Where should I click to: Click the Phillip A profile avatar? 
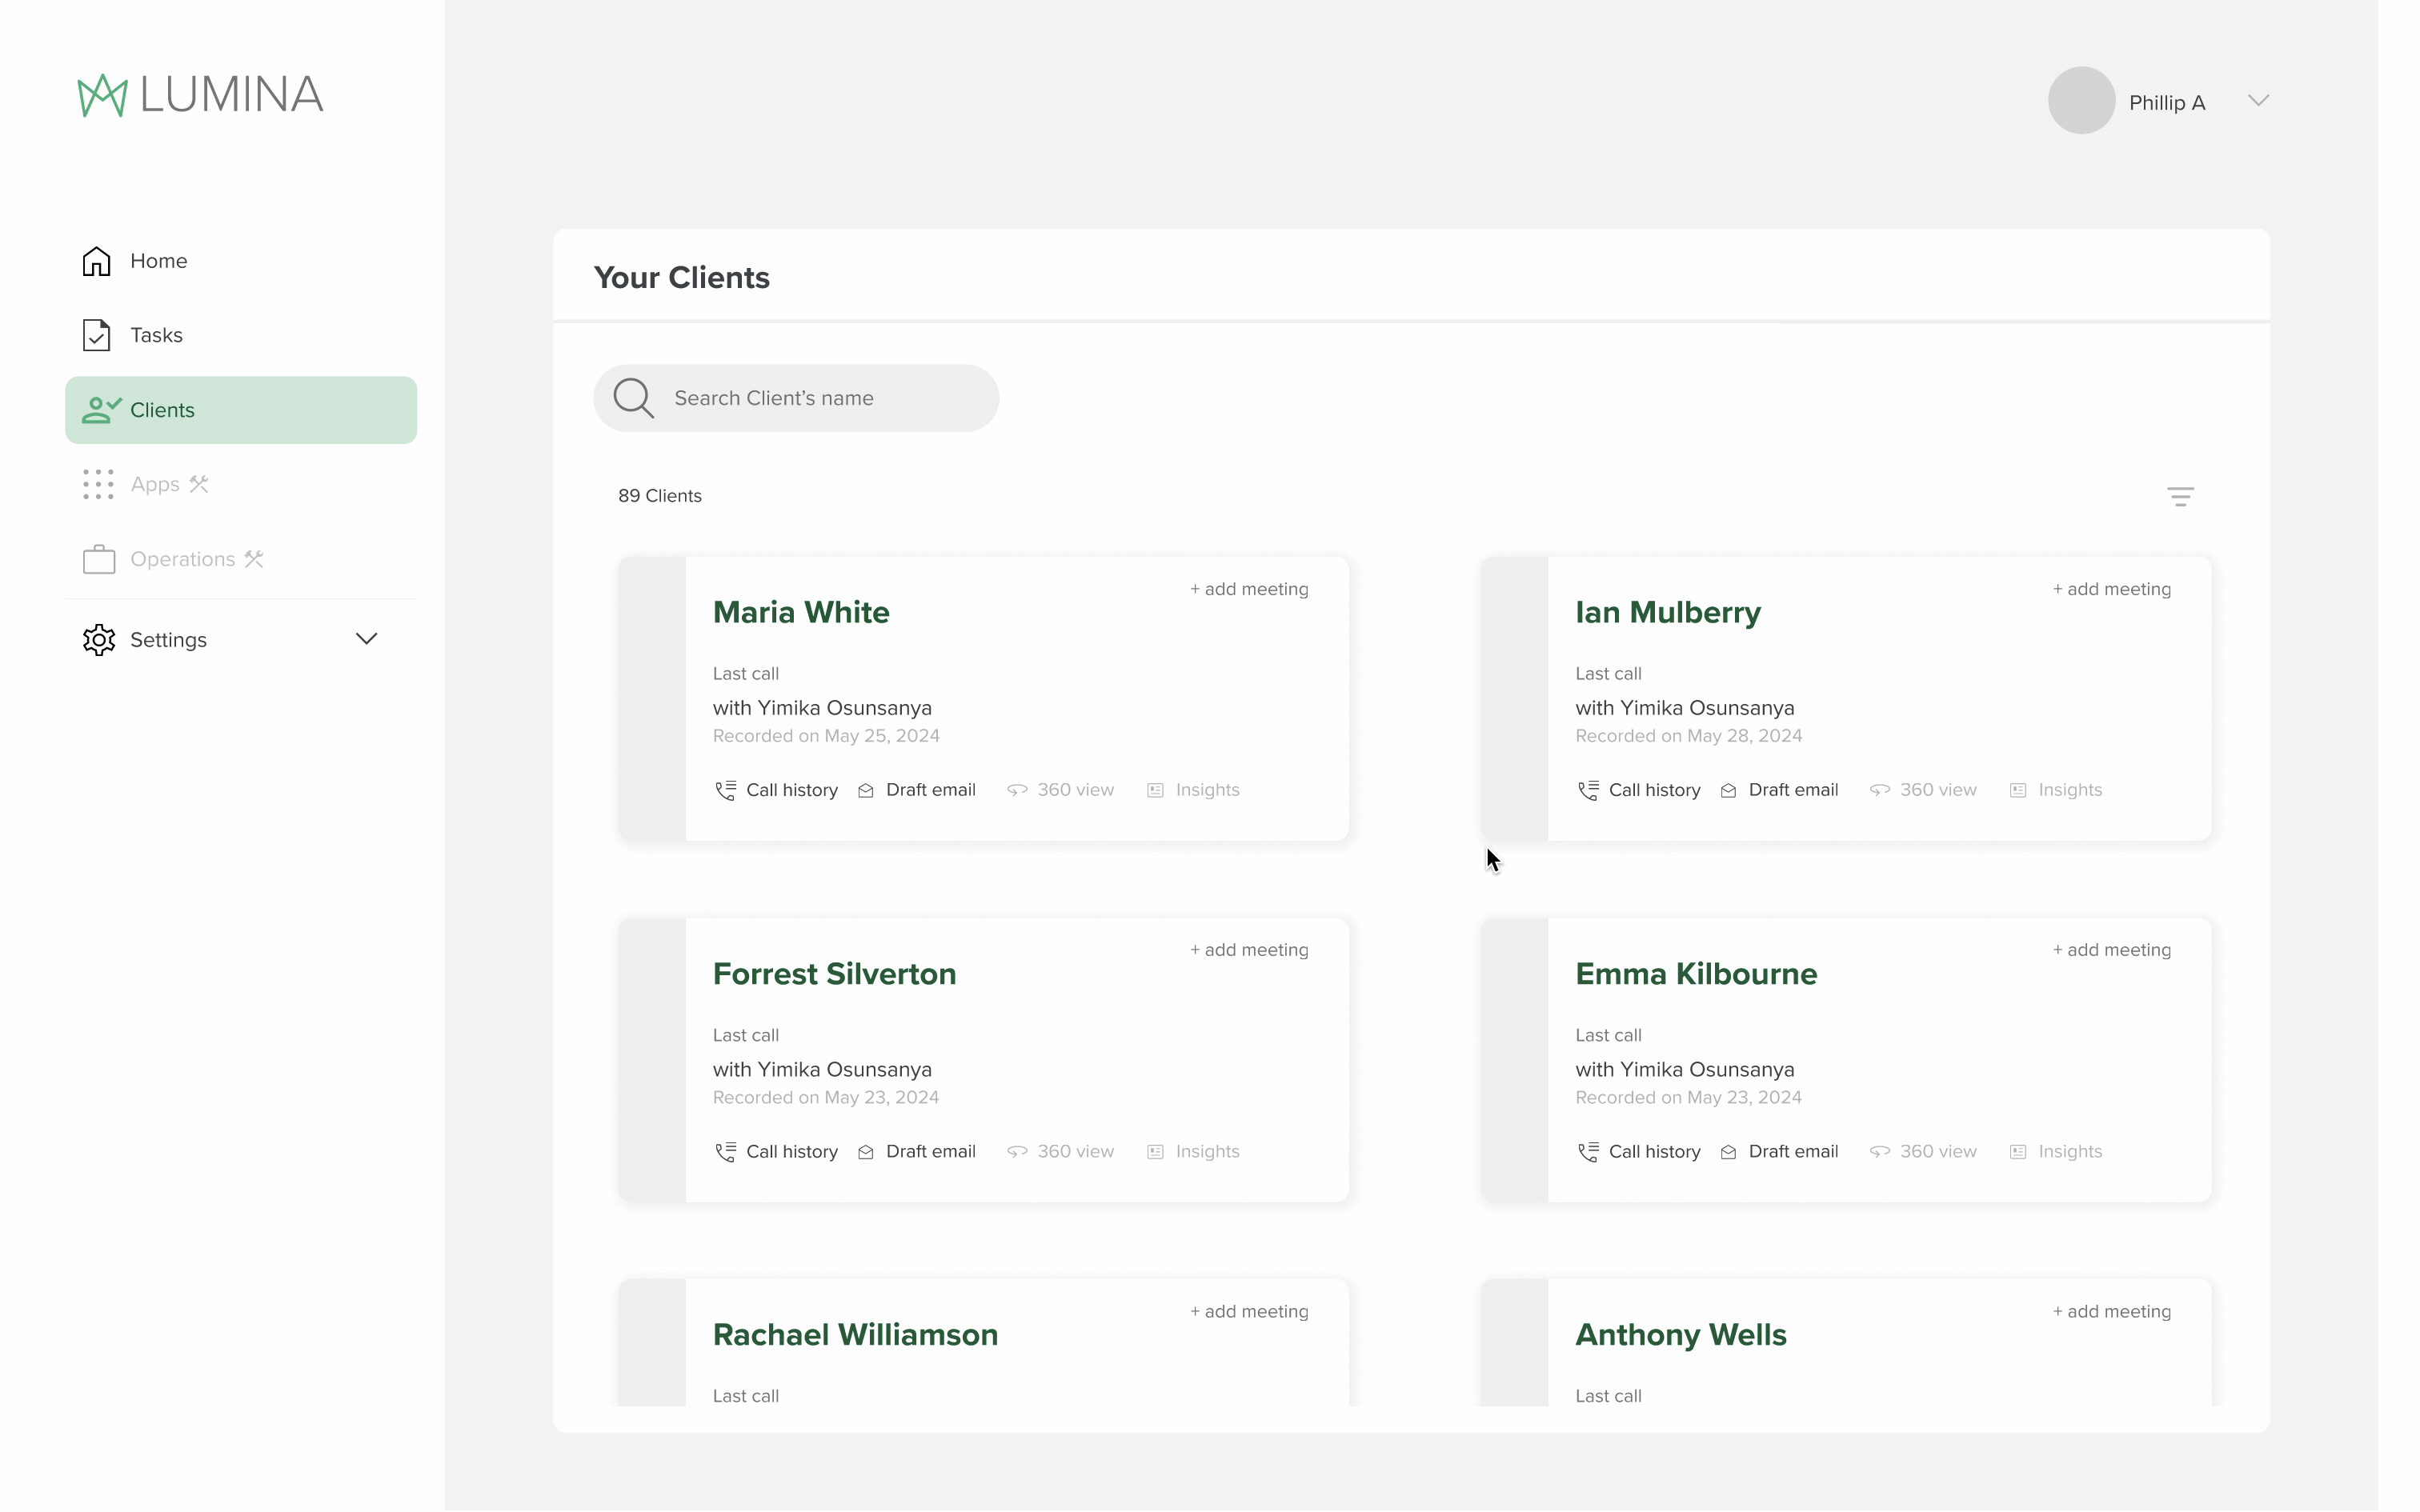(x=2081, y=101)
